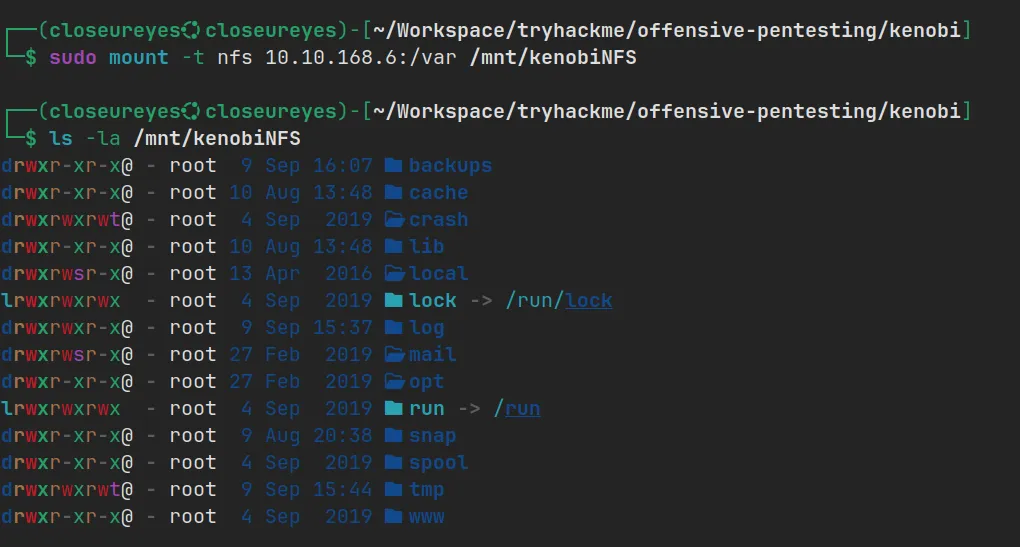Viewport: 1020px width, 547px height.
Task: Select the log directory name
Action: [426, 328]
